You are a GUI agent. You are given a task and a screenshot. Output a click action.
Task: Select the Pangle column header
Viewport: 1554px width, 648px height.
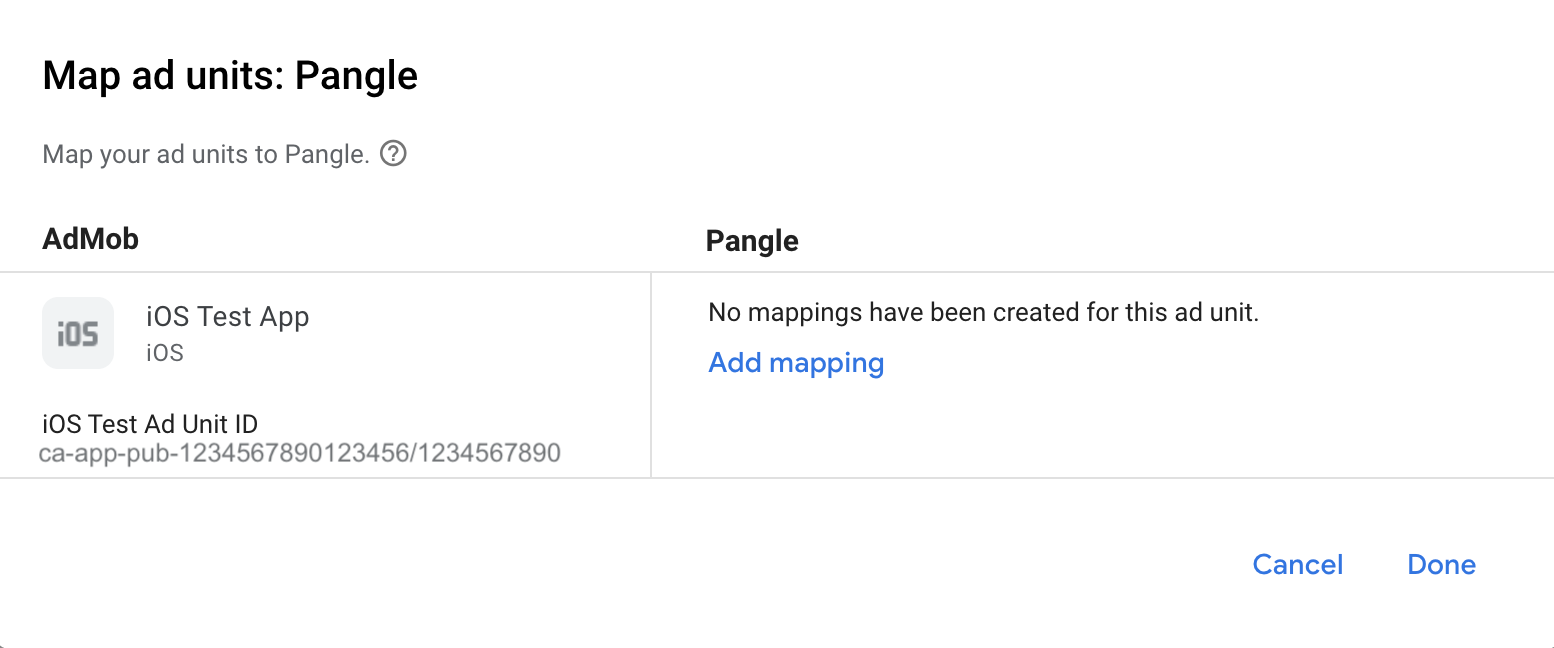[x=752, y=240]
